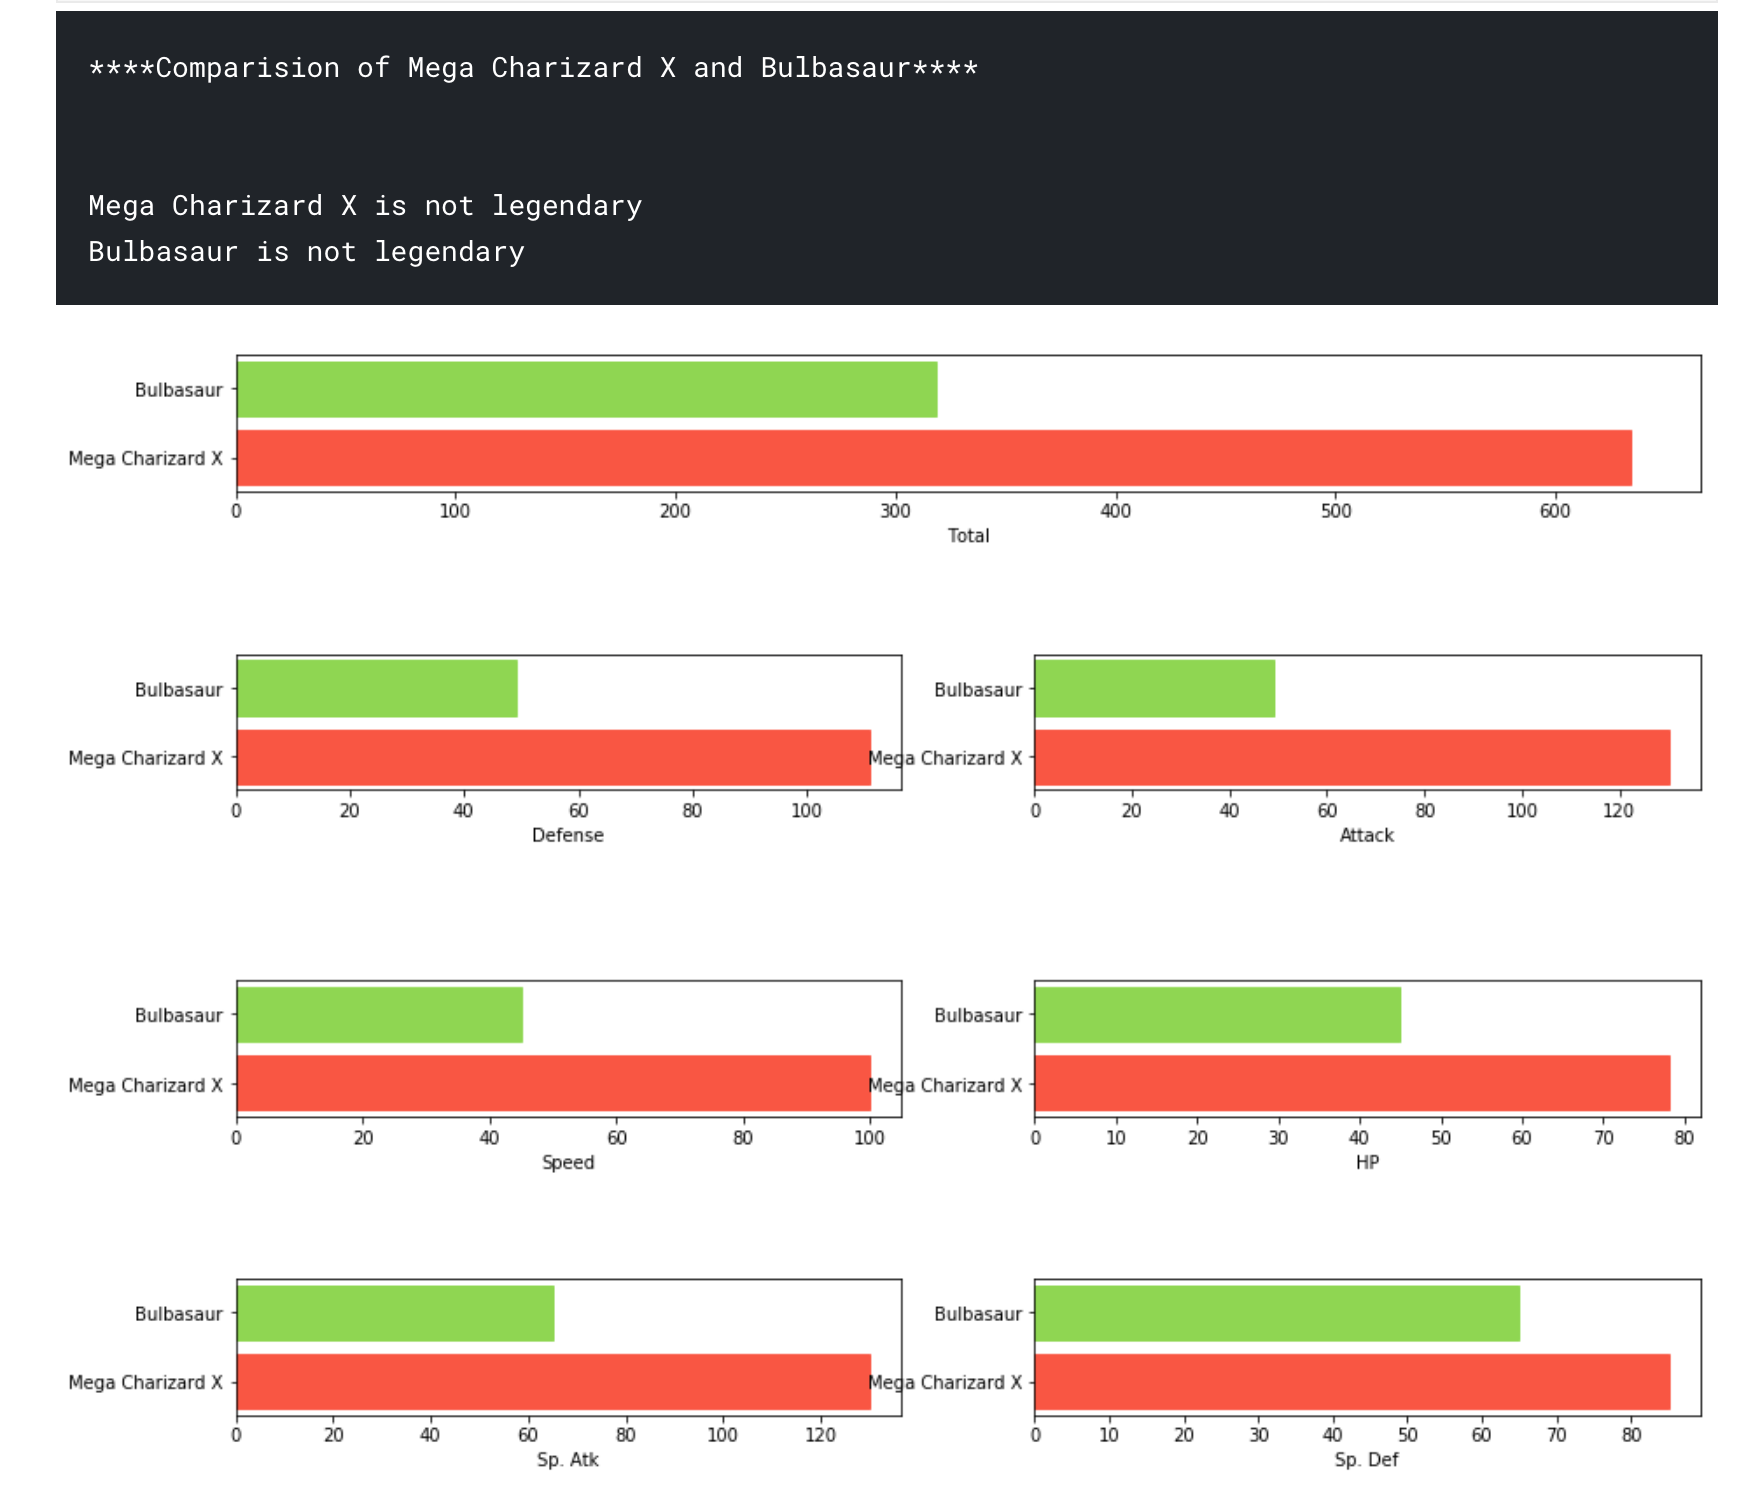The image size is (1746, 1500).
Task: Click 'Bulbasaur' y-label in Attack chart
Action: point(978,690)
